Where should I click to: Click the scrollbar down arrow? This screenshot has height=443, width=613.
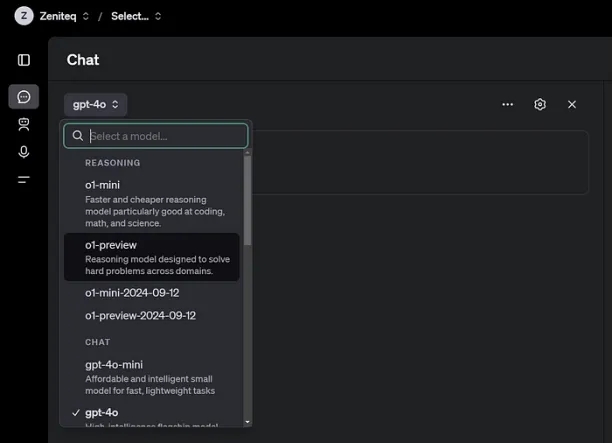[247, 422]
